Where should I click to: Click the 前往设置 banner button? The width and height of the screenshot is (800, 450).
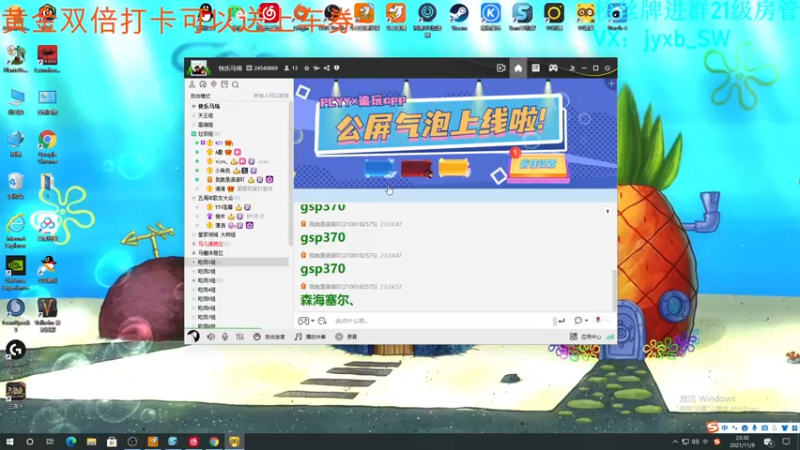[x=537, y=165]
